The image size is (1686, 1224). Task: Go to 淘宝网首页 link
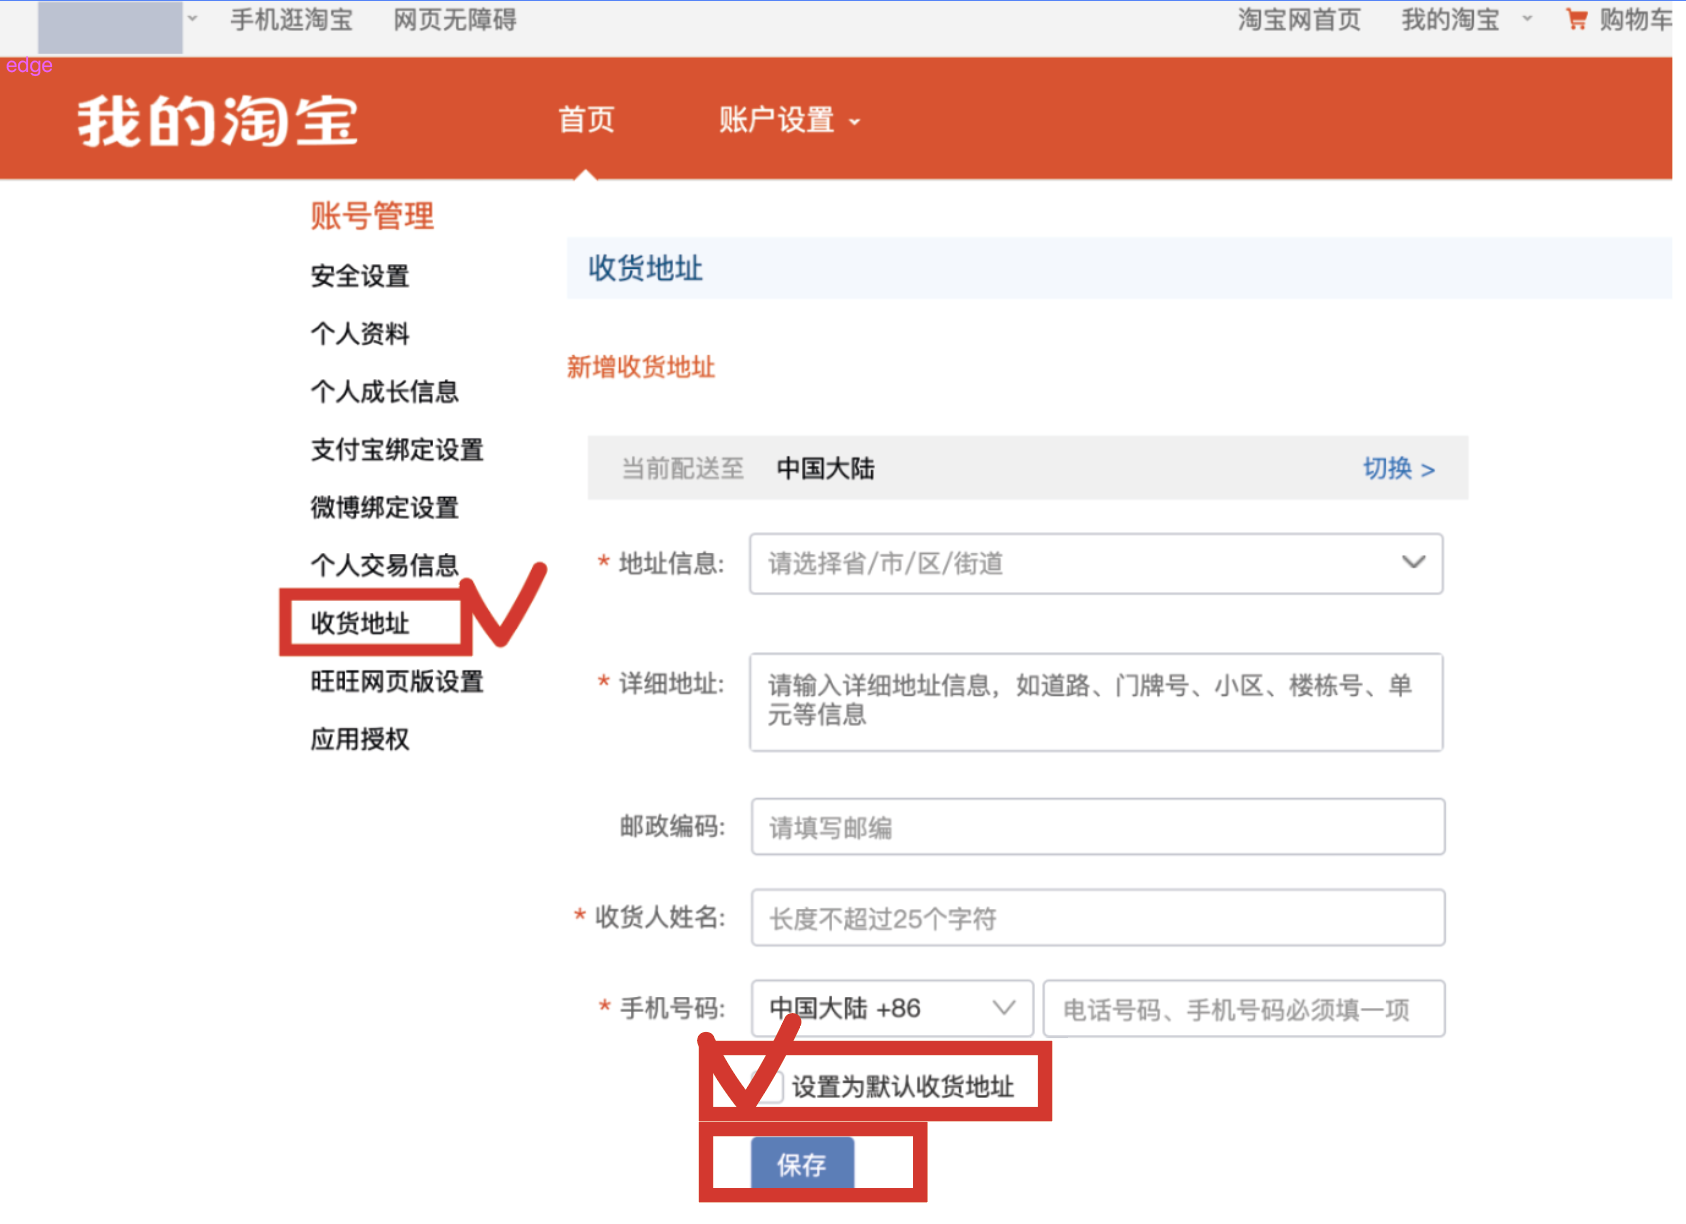pyautogui.click(x=1299, y=20)
